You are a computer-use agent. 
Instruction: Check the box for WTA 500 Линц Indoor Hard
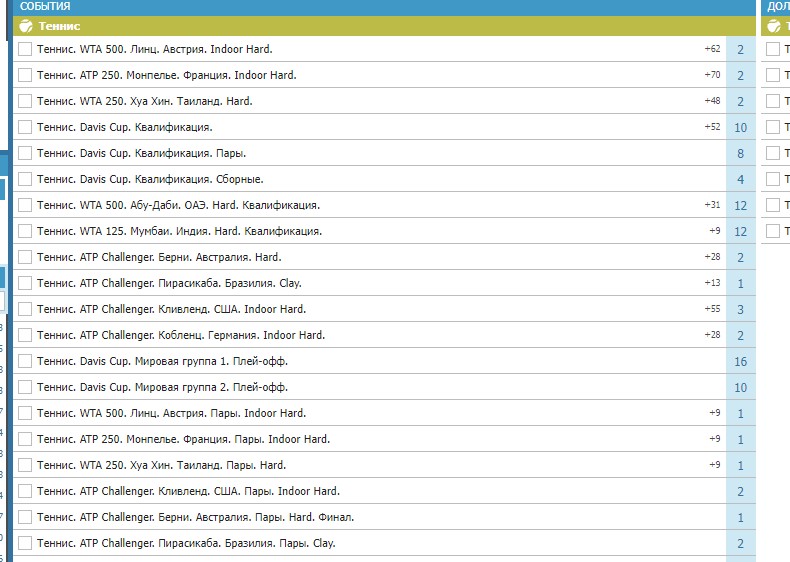(x=25, y=49)
